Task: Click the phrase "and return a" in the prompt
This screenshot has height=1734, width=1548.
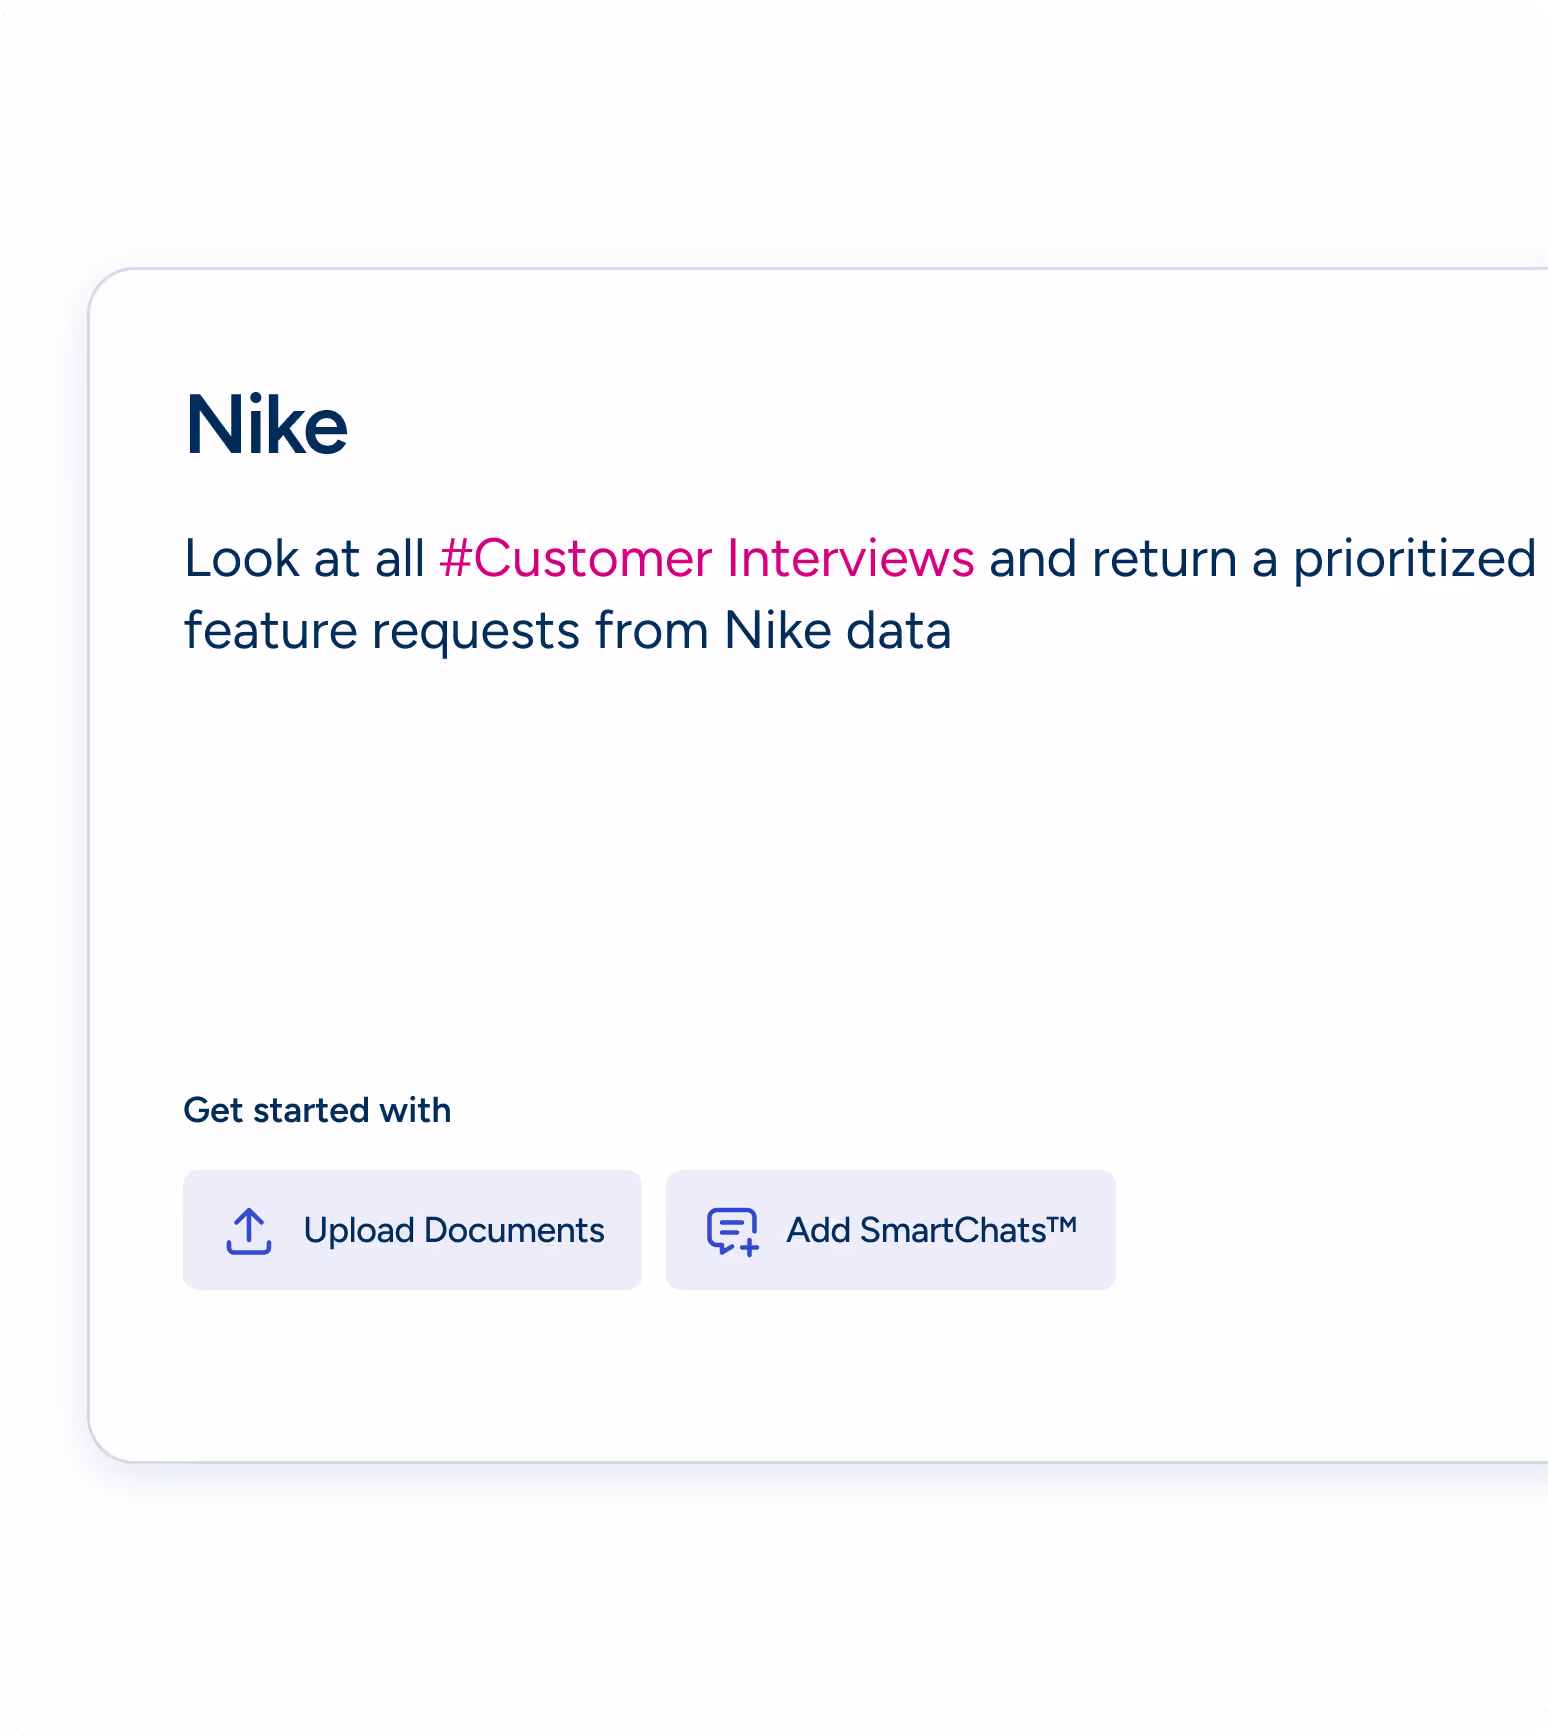Action: pyautogui.click(x=1134, y=558)
